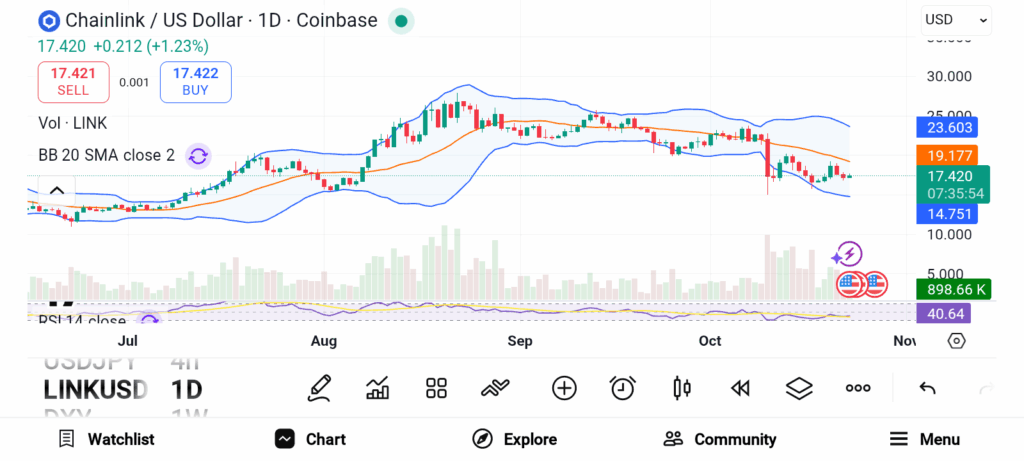The width and height of the screenshot is (1024, 461).
Task: Open the layers object tree icon
Action: coord(799,388)
